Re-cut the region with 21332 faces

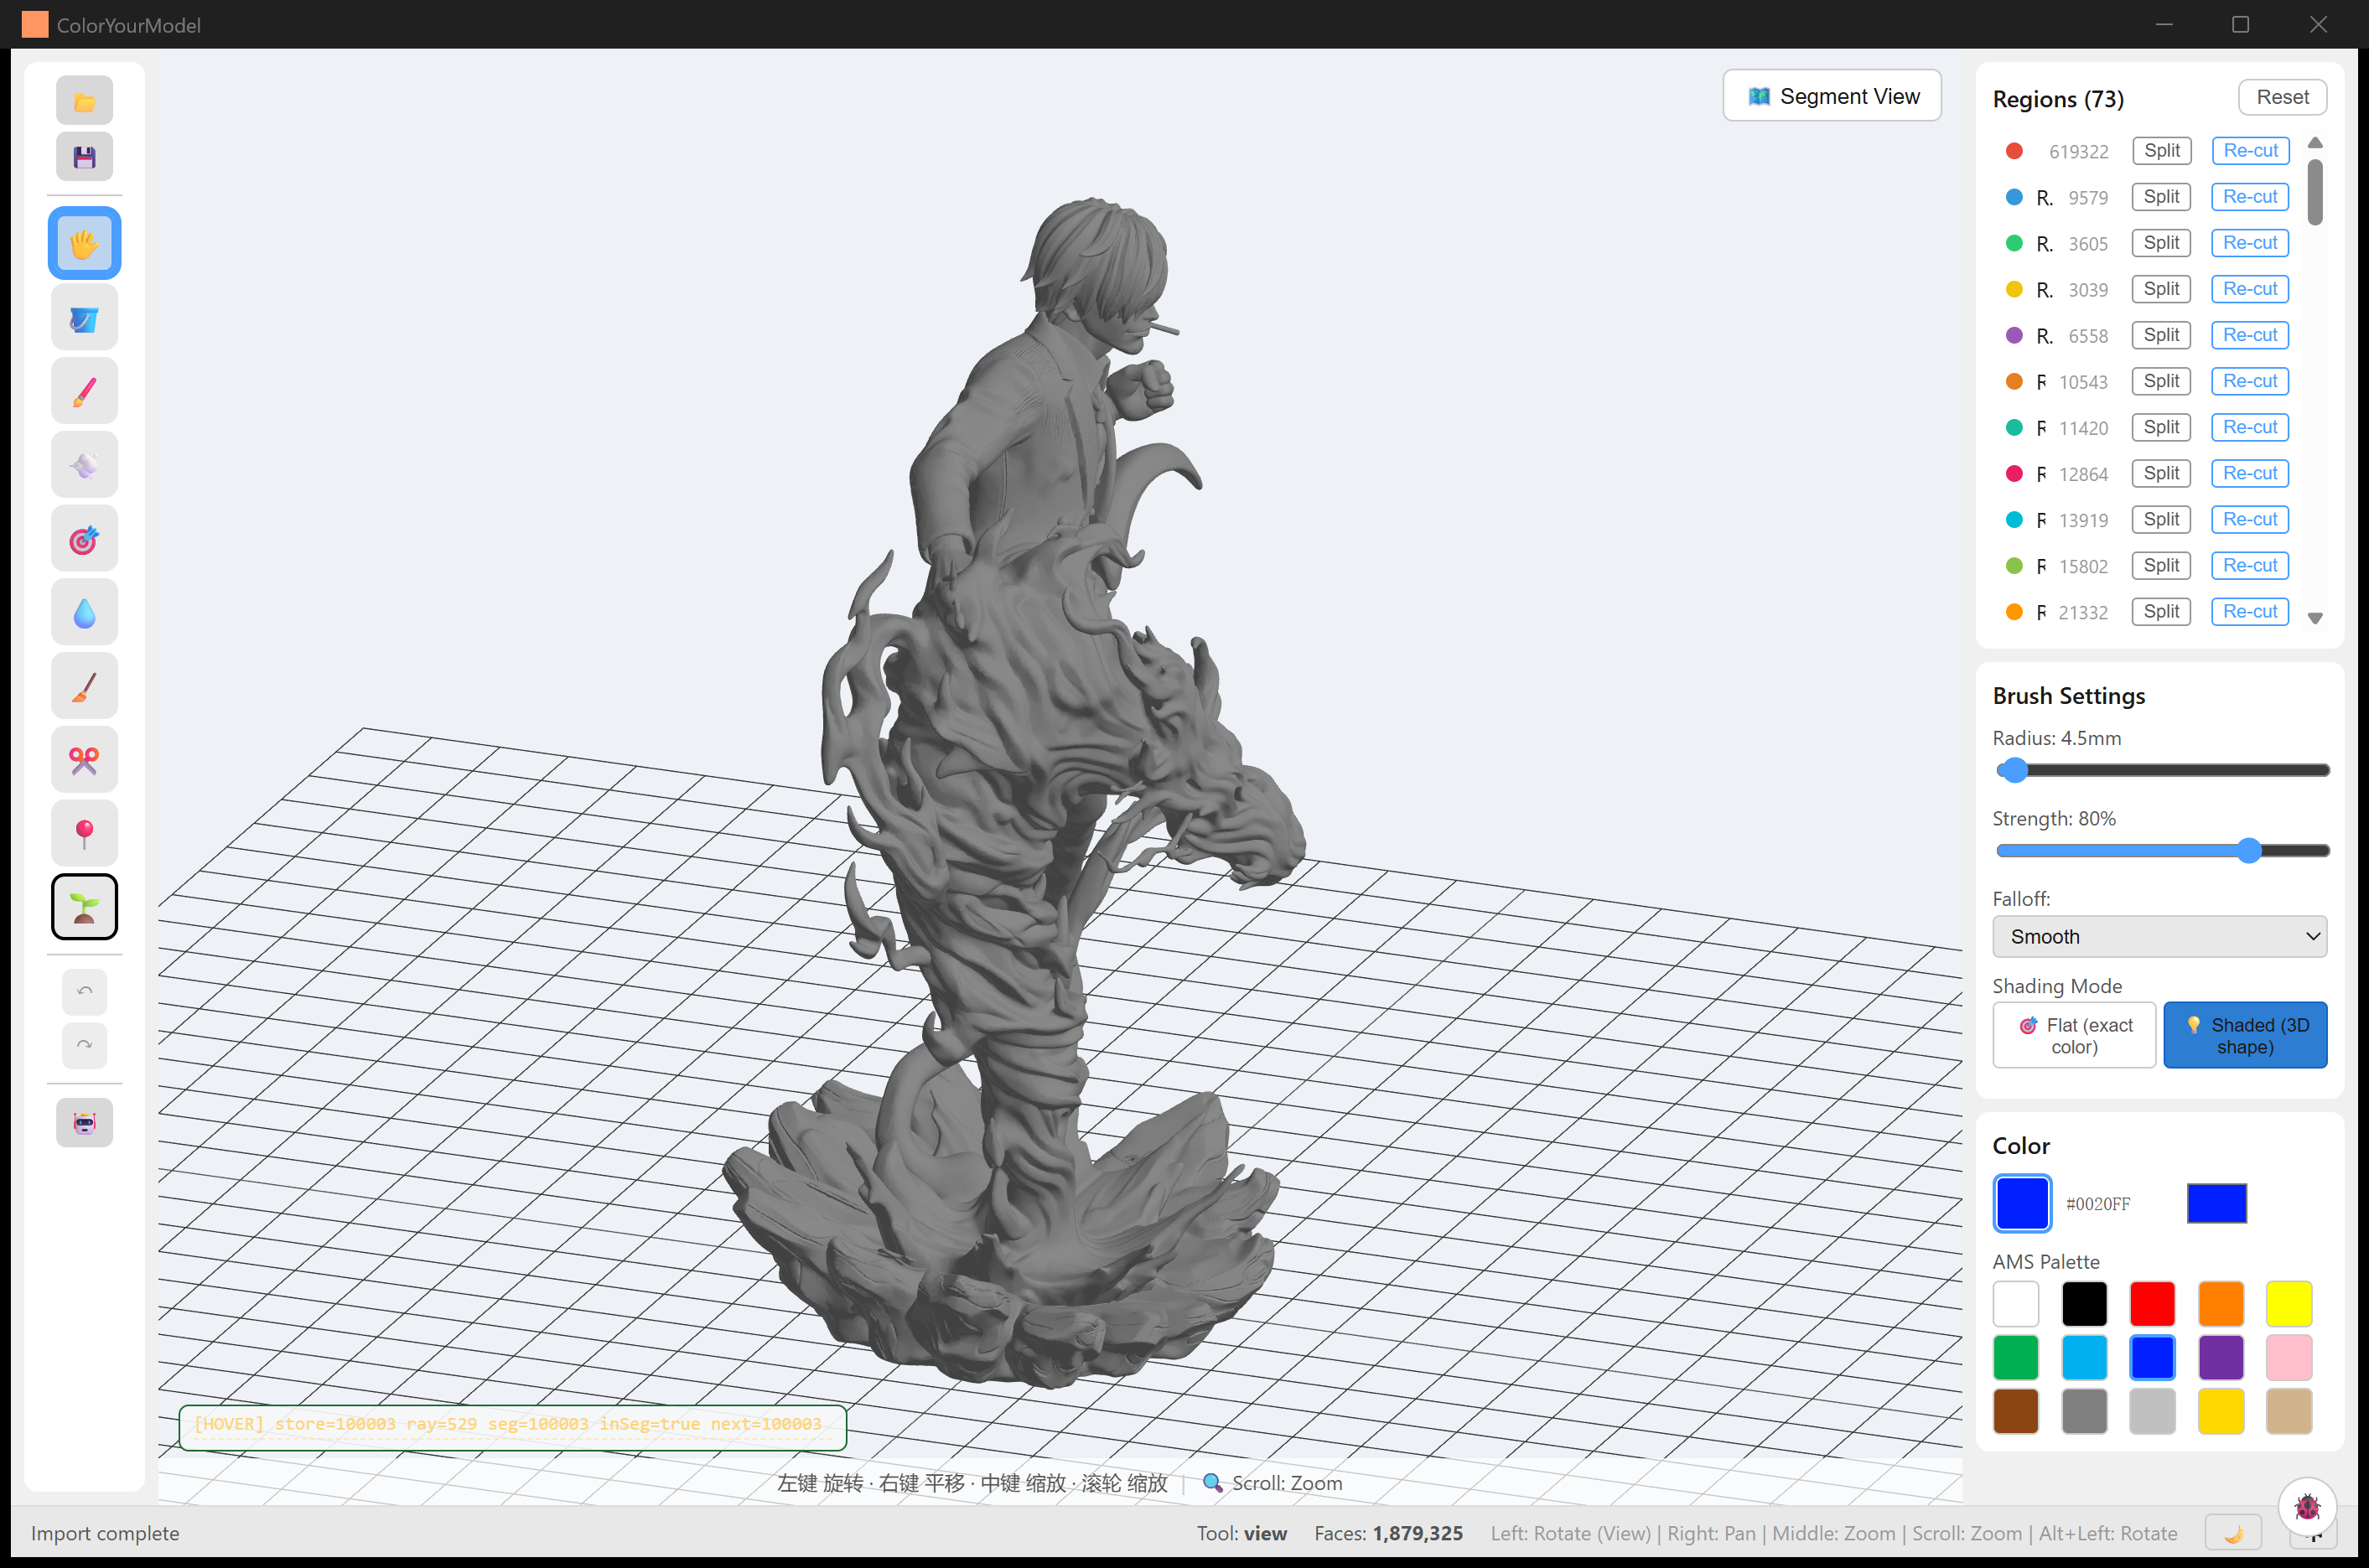pos(2250,611)
